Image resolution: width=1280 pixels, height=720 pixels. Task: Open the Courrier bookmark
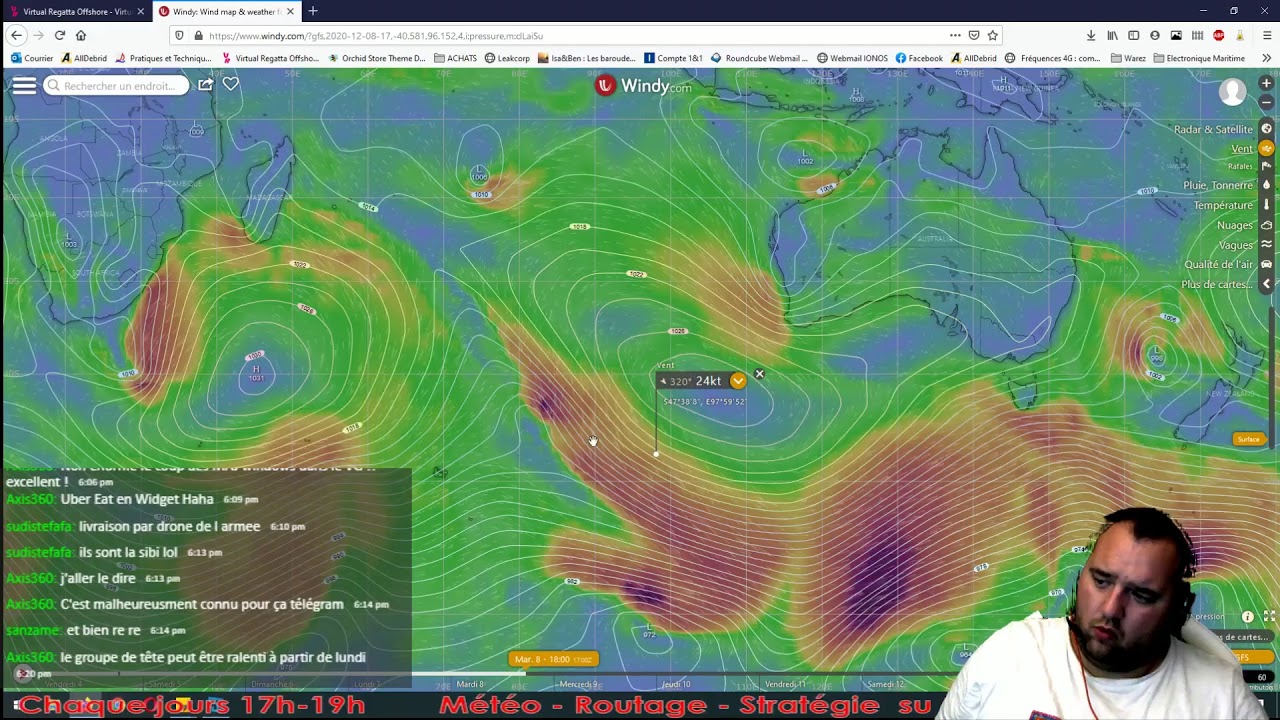click(32, 58)
